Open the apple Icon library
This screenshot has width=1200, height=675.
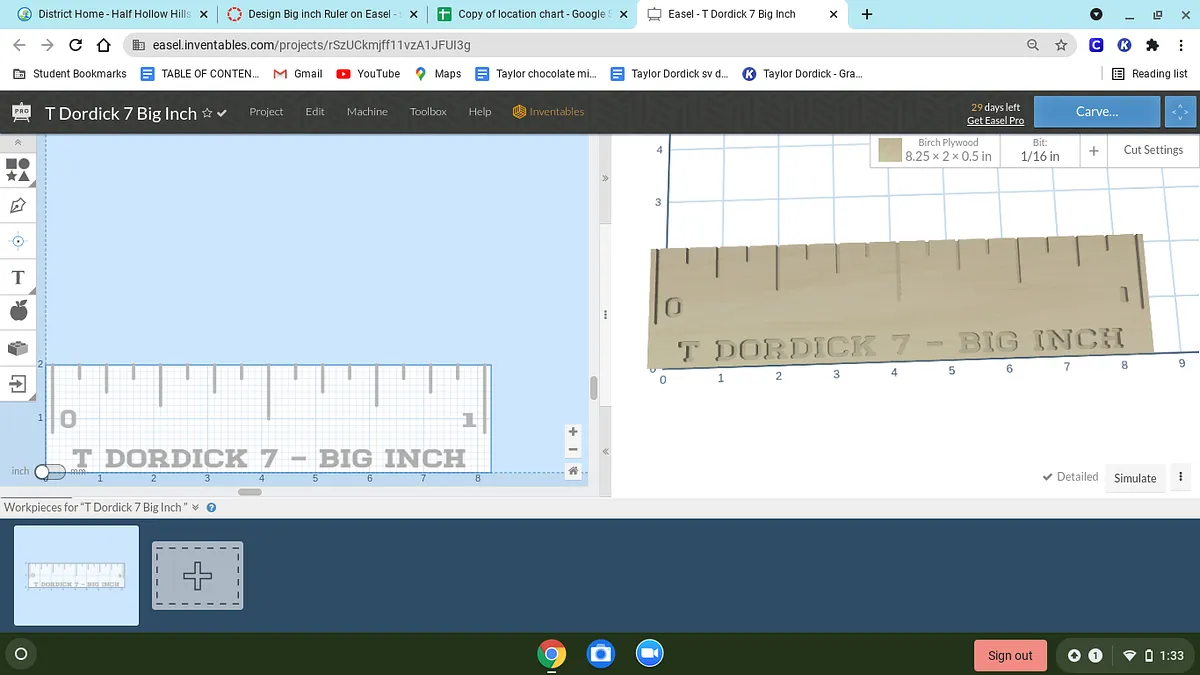pos(18,312)
